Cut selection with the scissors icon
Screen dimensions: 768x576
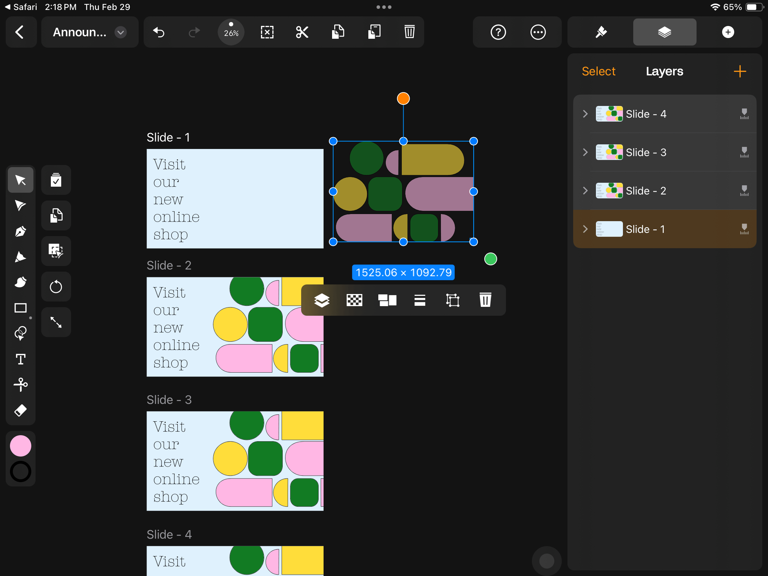pyautogui.click(x=302, y=32)
